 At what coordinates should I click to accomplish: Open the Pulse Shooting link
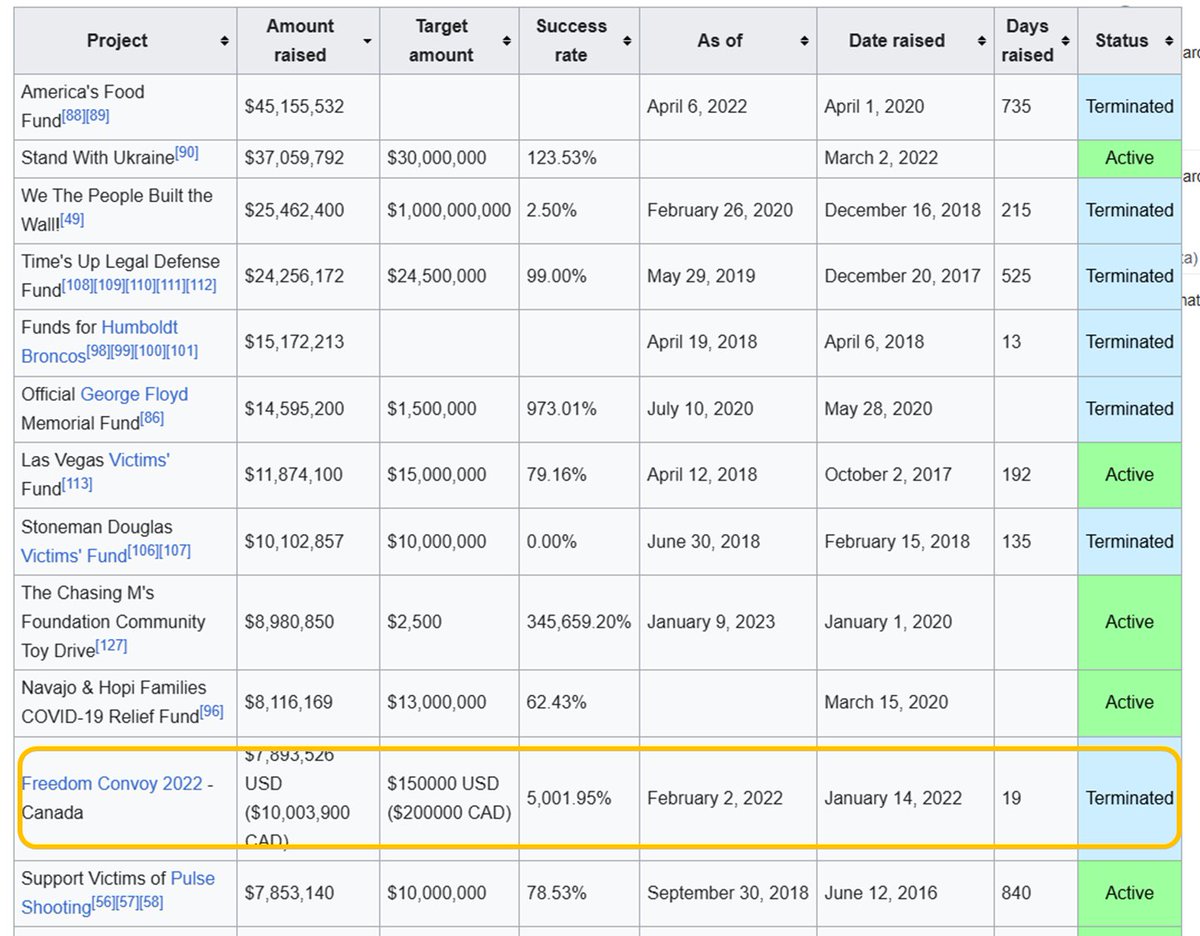point(118,892)
